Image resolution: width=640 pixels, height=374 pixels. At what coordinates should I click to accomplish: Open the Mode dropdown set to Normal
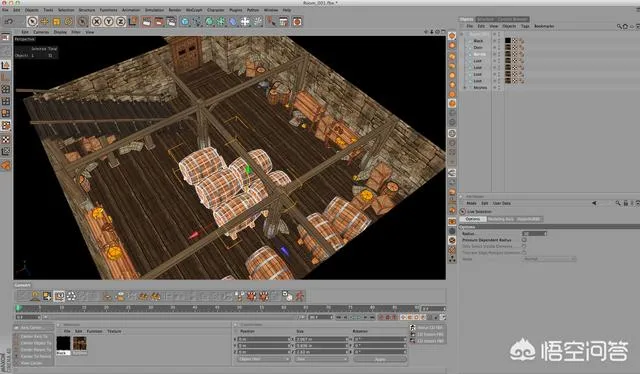549,259
